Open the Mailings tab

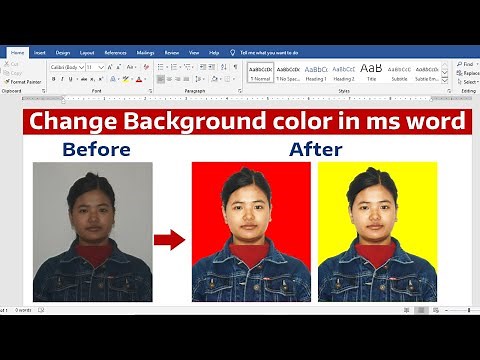pyautogui.click(x=145, y=53)
